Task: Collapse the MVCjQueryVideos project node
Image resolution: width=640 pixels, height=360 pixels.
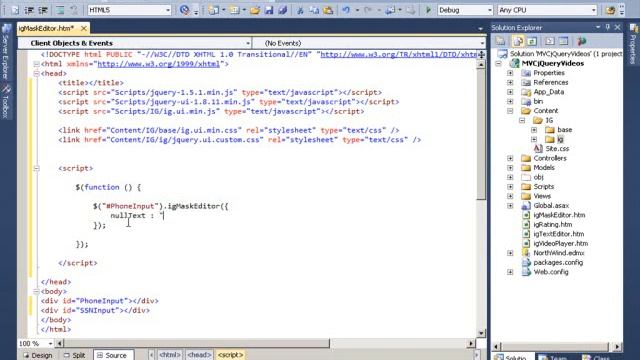Action: (x=498, y=64)
